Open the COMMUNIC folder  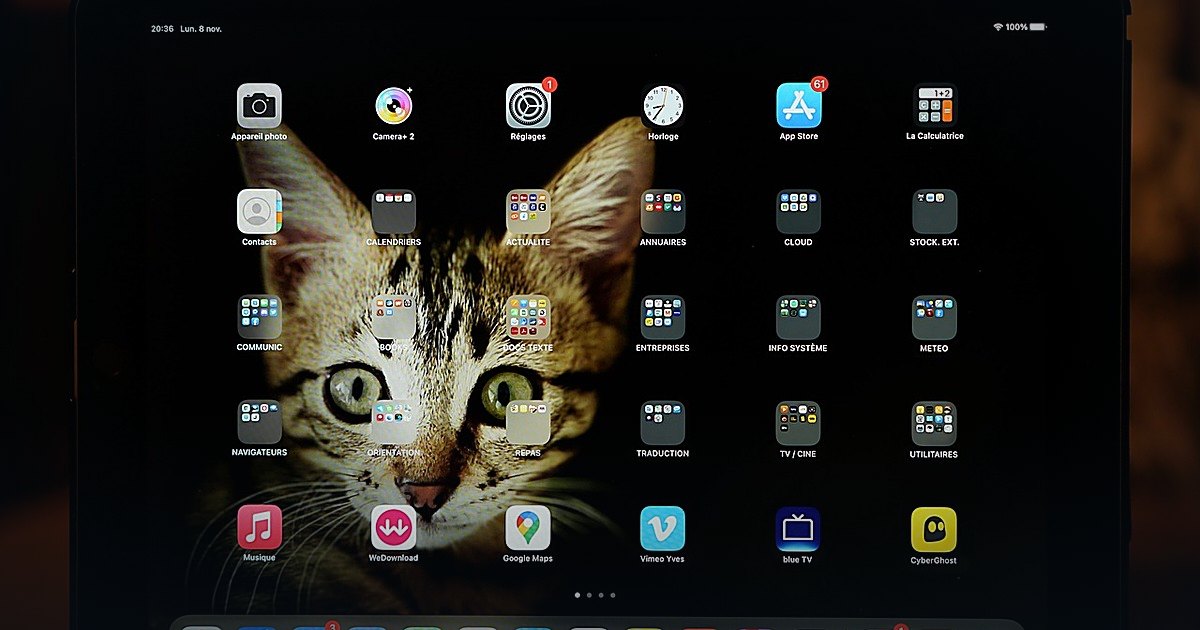(x=259, y=317)
